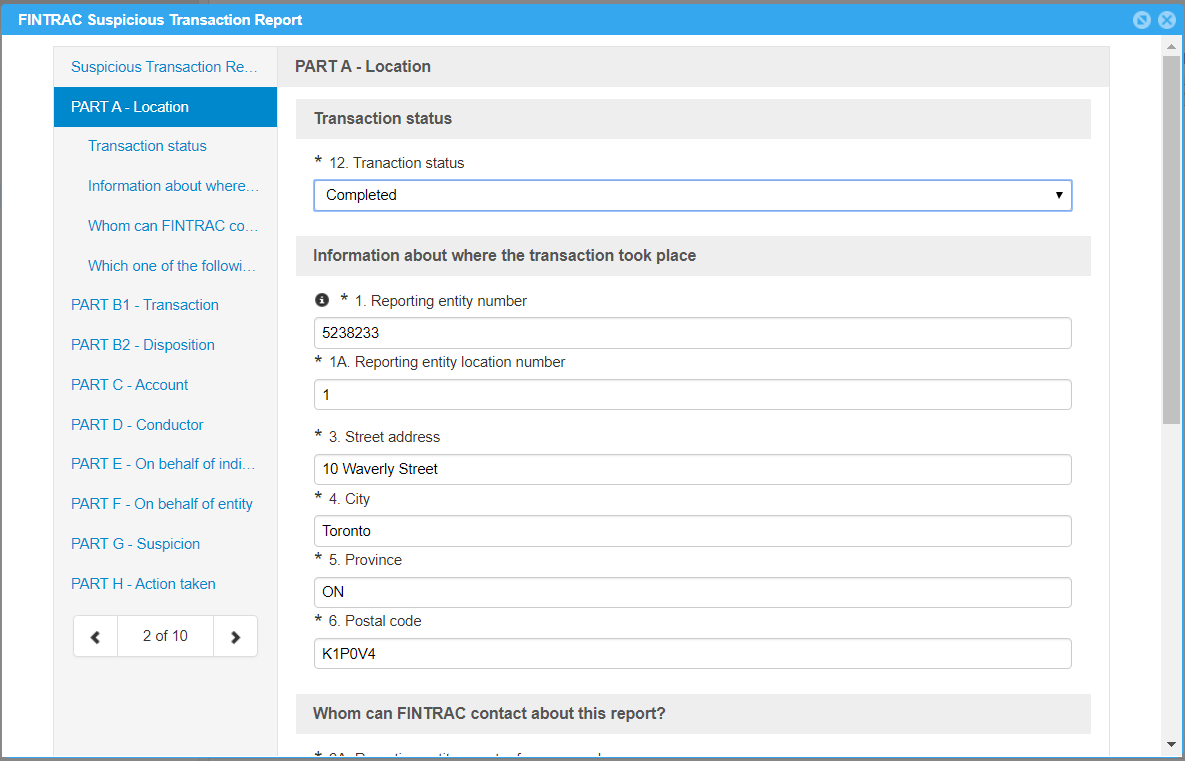Click 'Information about where the transaction took place' heading
The height and width of the screenshot is (761, 1185).
(x=504, y=255)
